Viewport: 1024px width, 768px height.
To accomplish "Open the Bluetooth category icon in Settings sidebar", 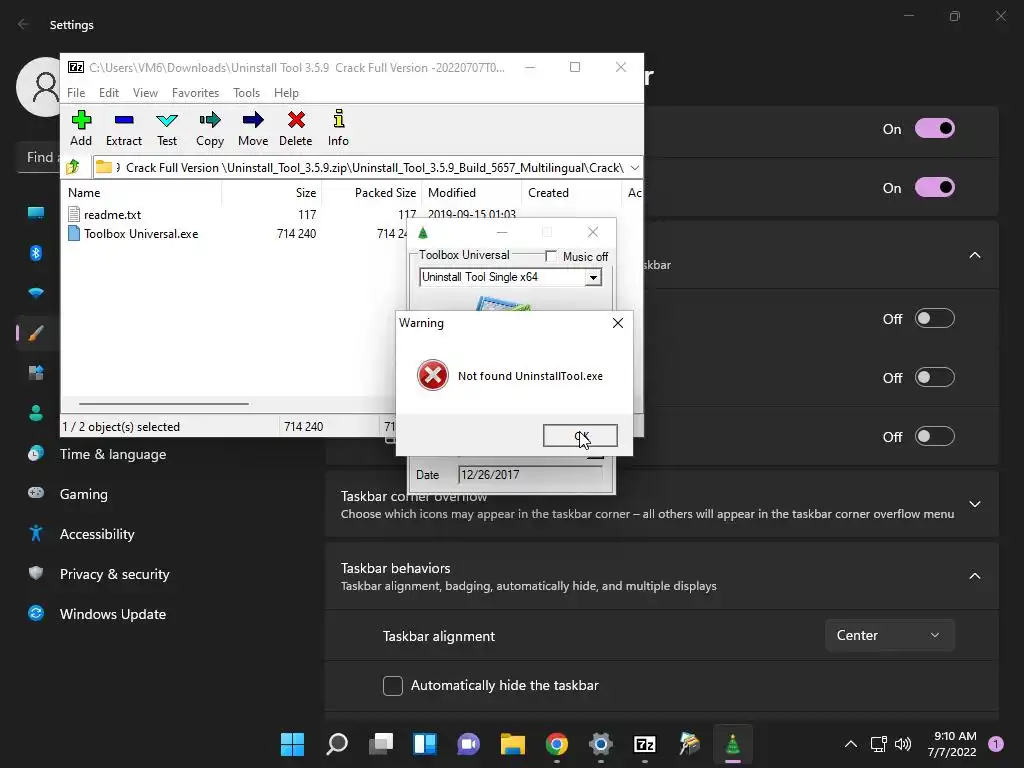I will tap(36, 253).
